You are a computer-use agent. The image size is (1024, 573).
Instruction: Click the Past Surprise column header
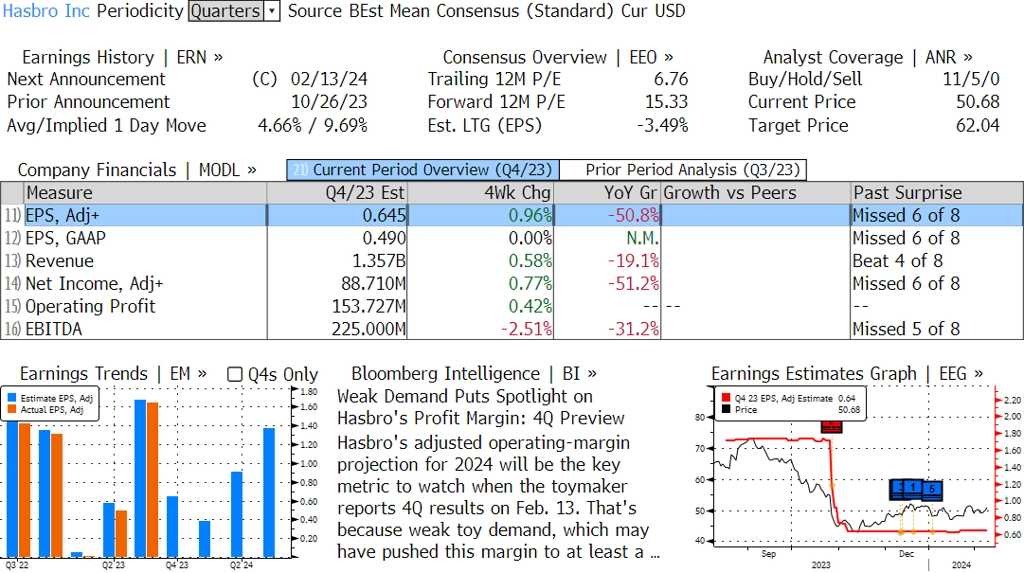tap(937, 193)
